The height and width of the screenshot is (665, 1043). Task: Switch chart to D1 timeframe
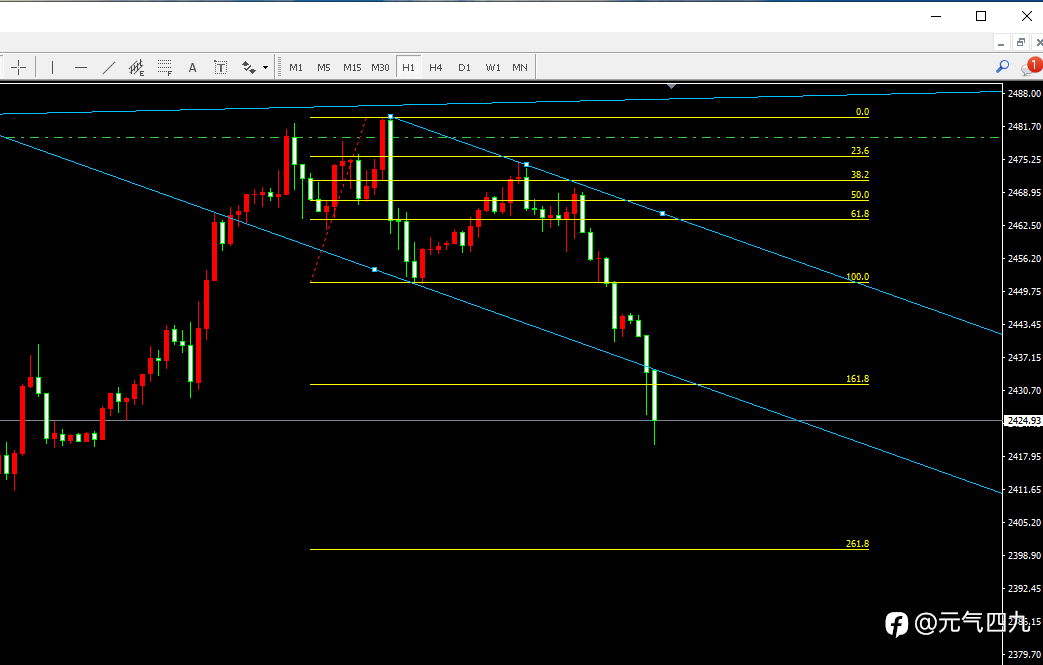point(464,67)
